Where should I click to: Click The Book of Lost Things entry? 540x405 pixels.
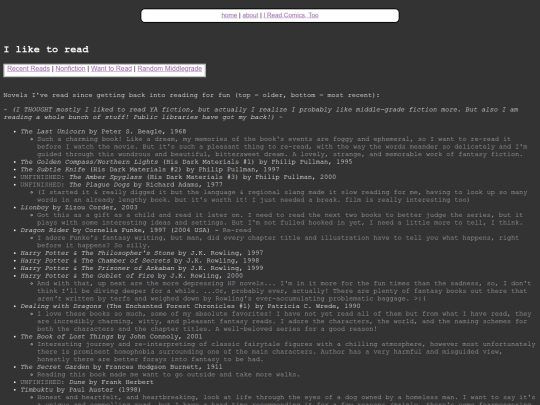click(x=111, y=336)
